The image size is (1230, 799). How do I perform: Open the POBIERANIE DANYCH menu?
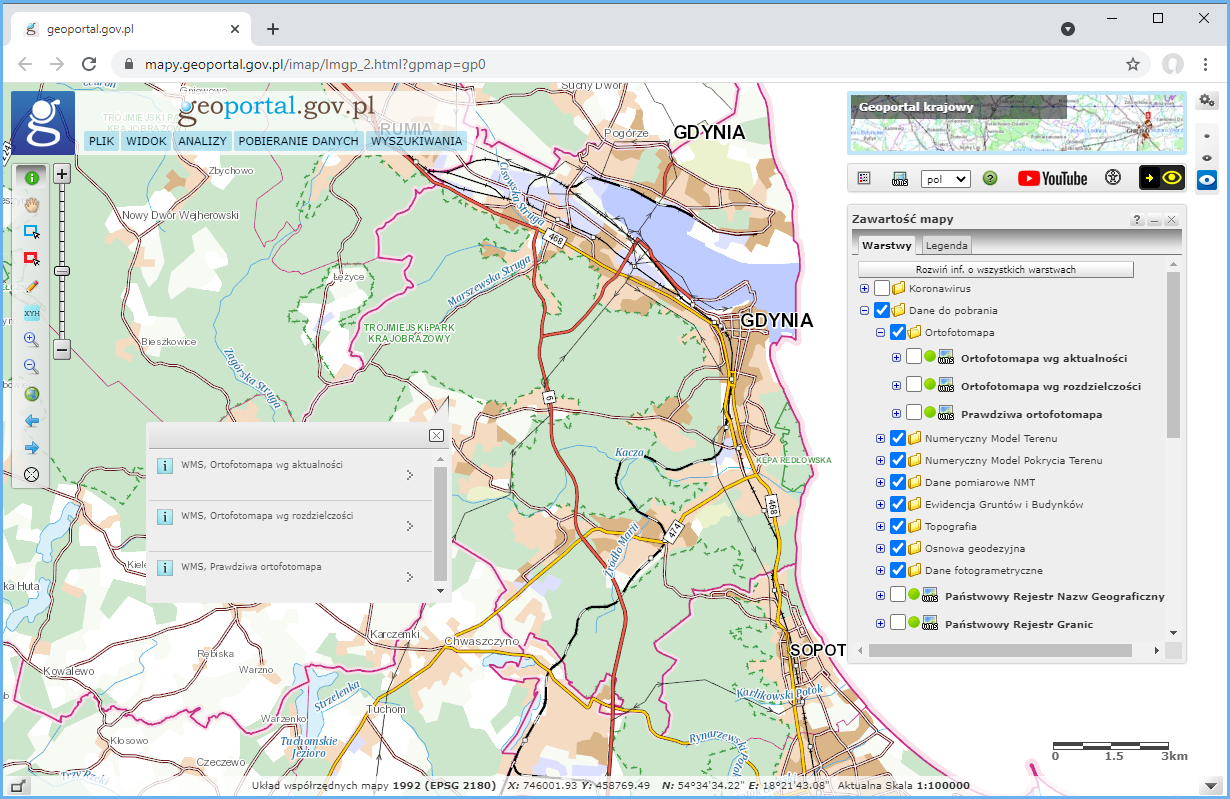pos(298,141)
